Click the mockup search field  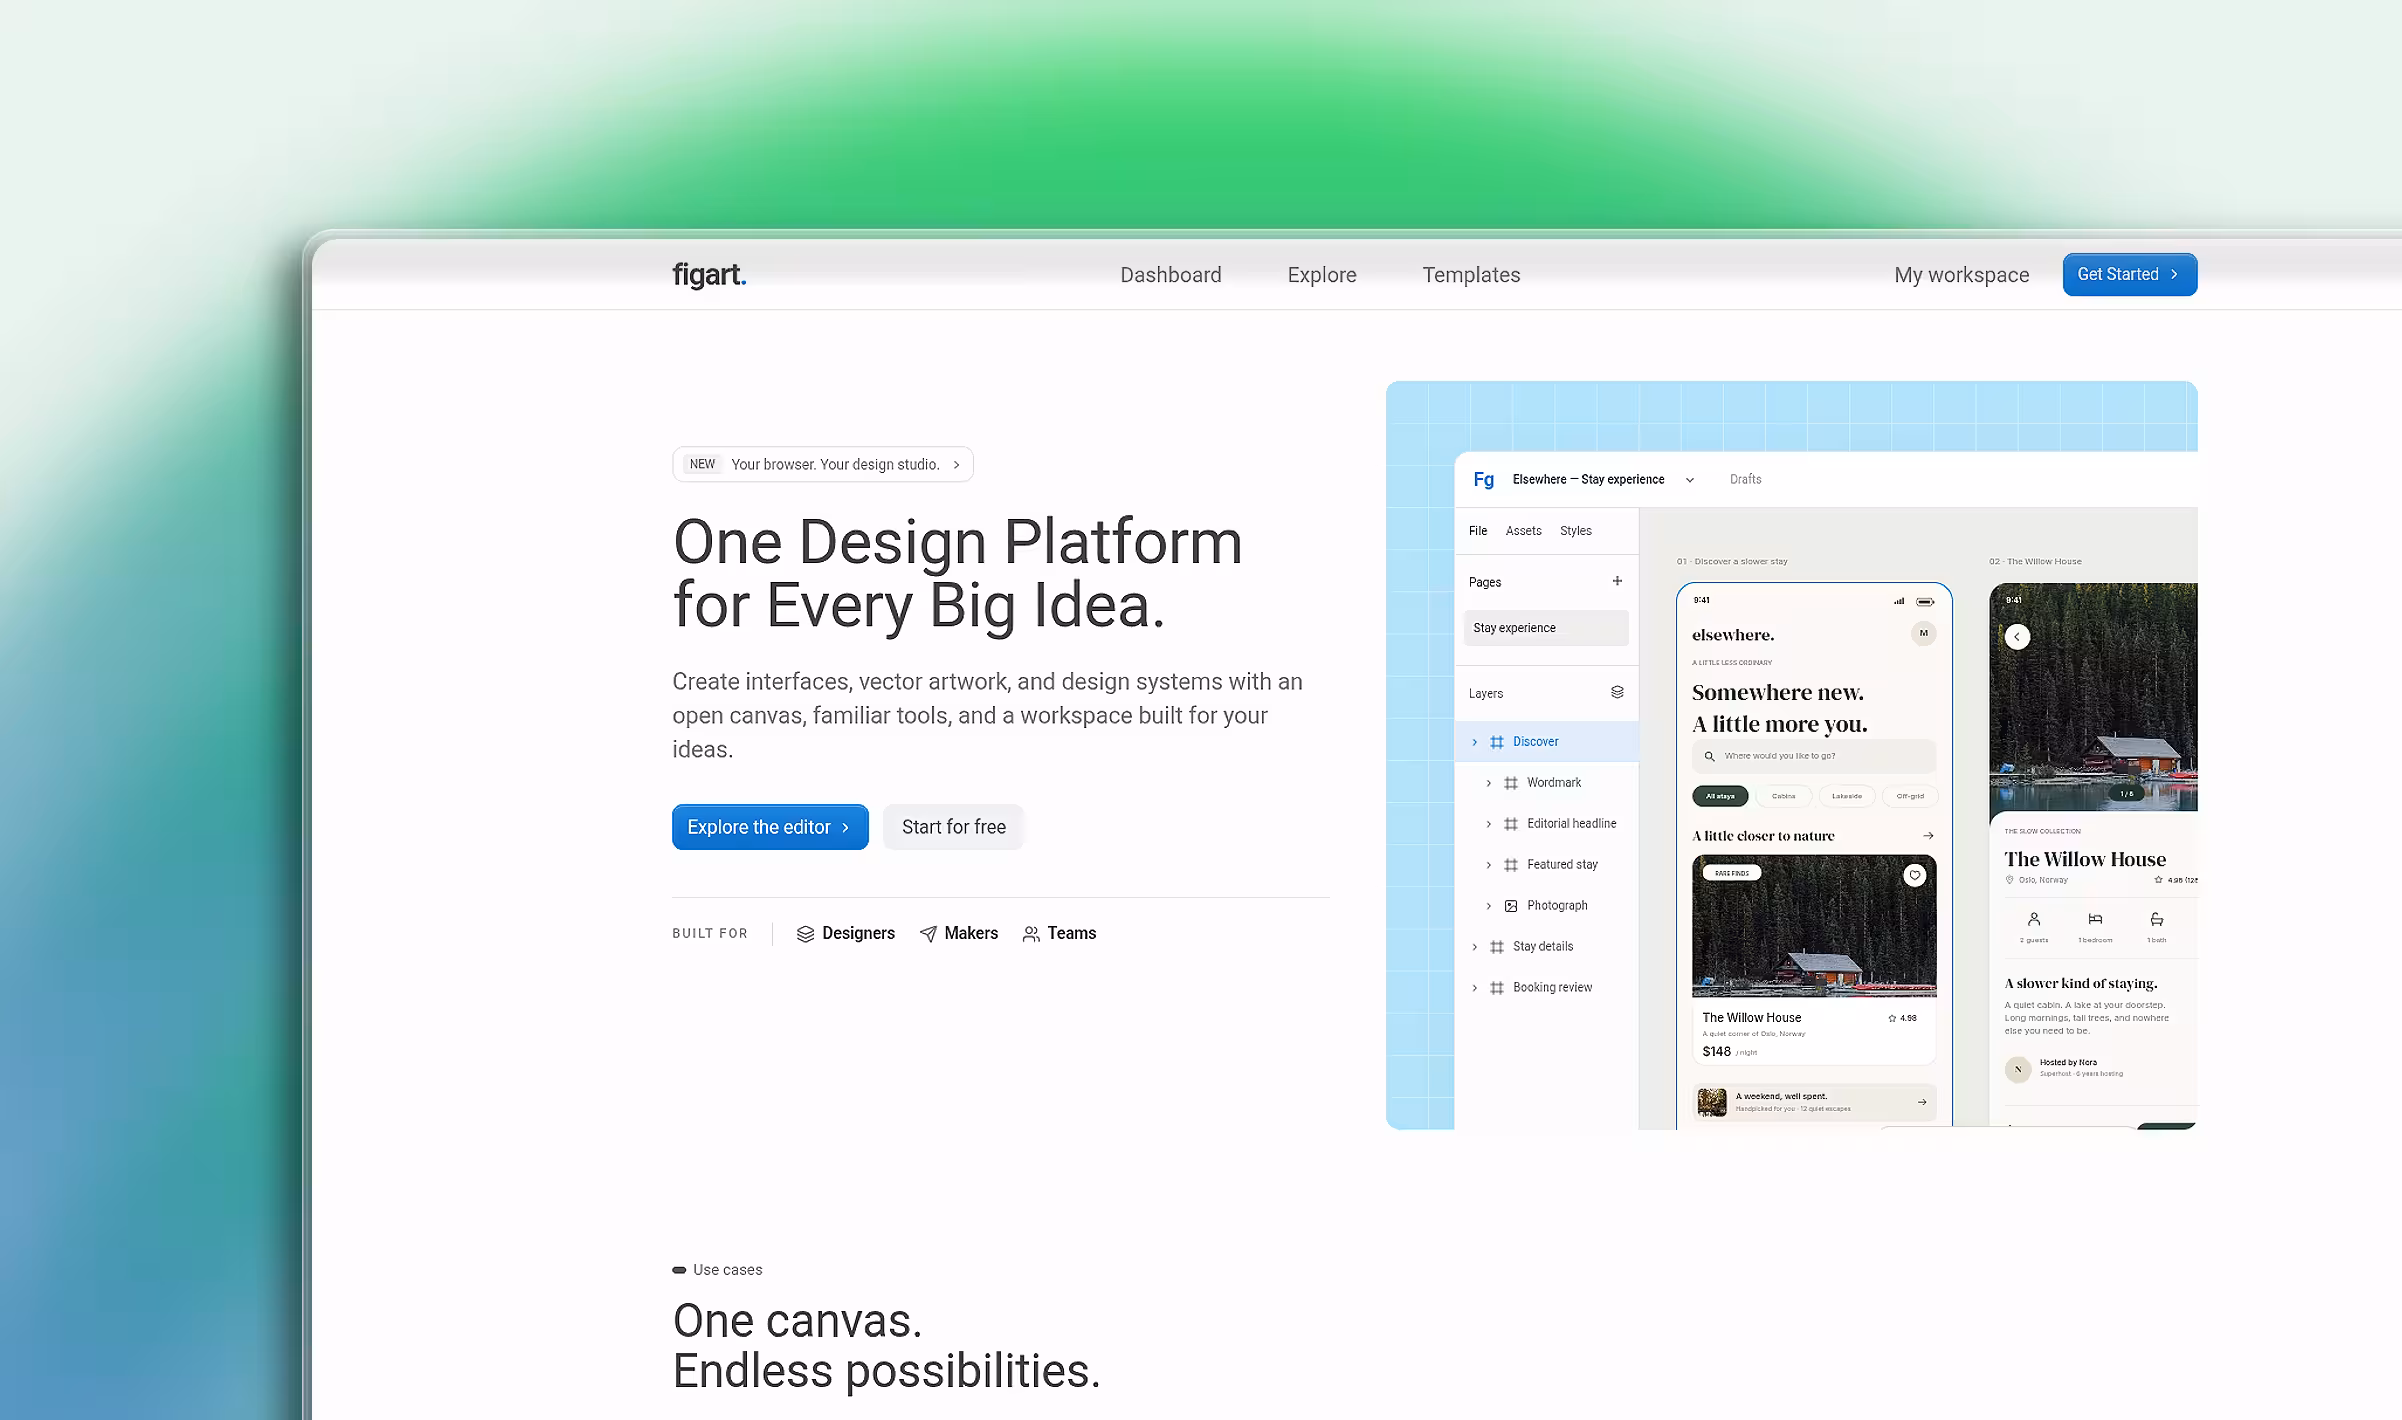click(x=1813, y=756)
